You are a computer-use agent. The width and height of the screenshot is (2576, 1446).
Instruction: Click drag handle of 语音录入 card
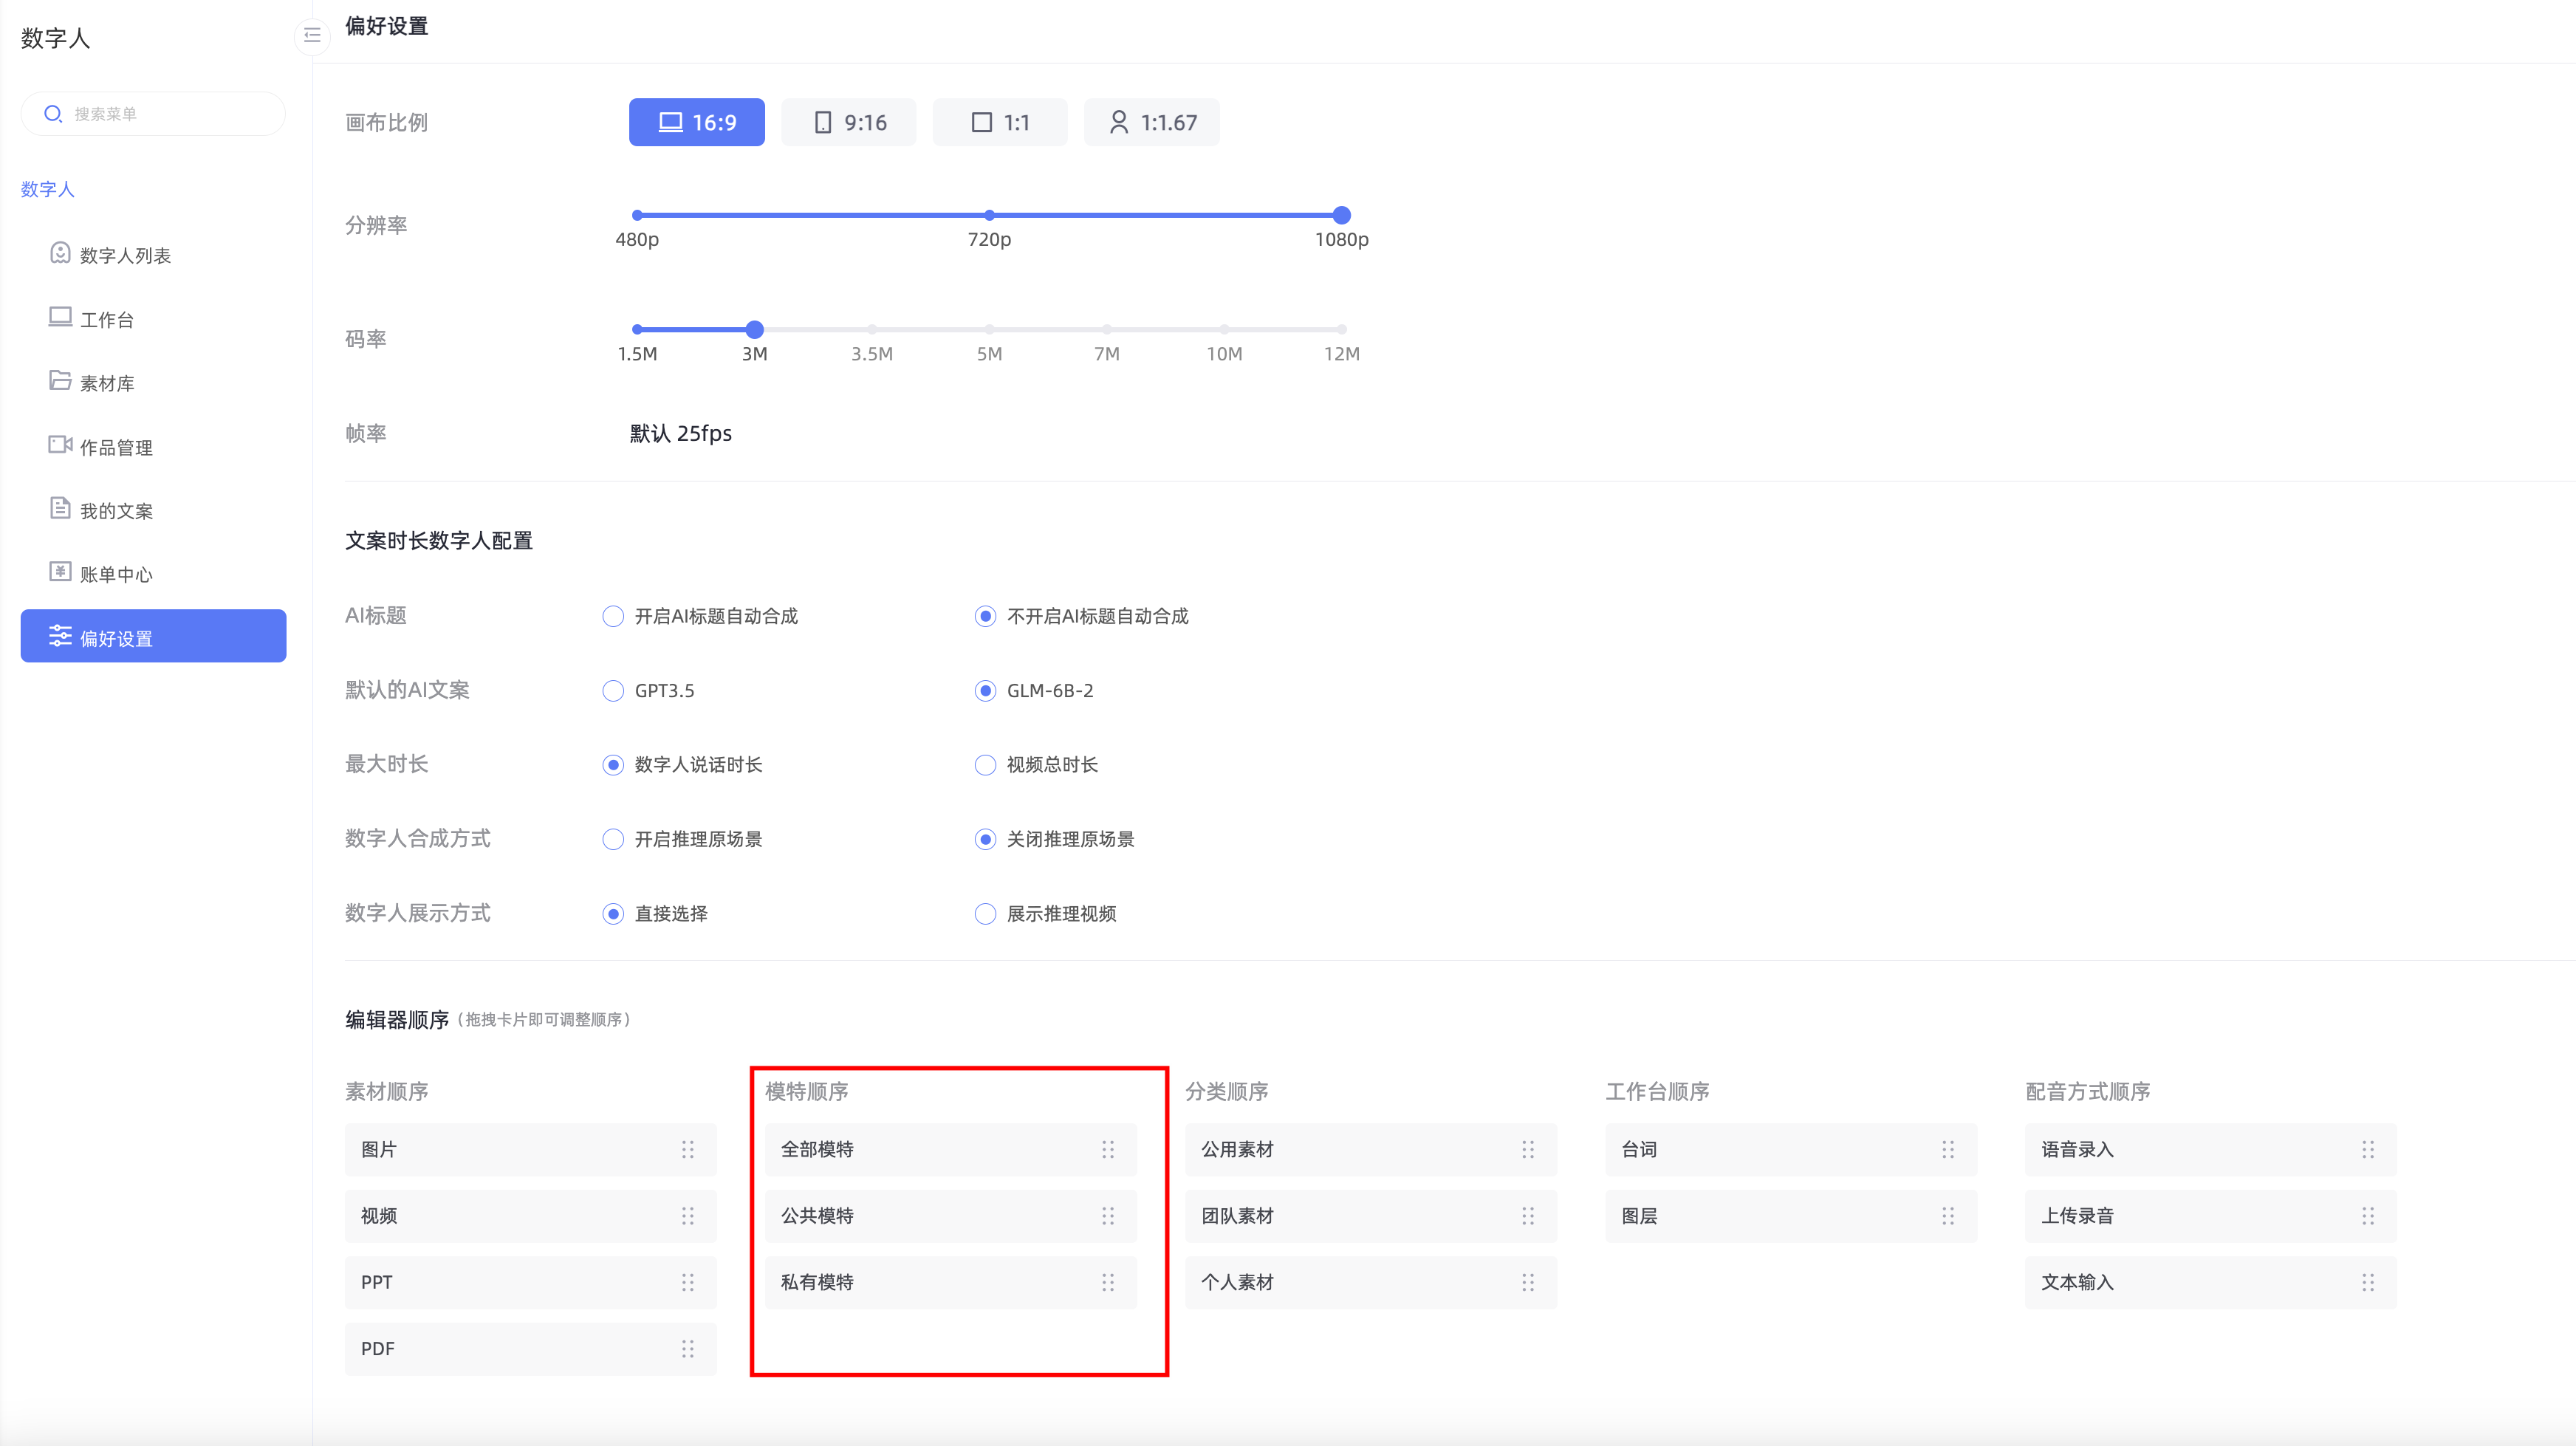coord(2368,1150)
